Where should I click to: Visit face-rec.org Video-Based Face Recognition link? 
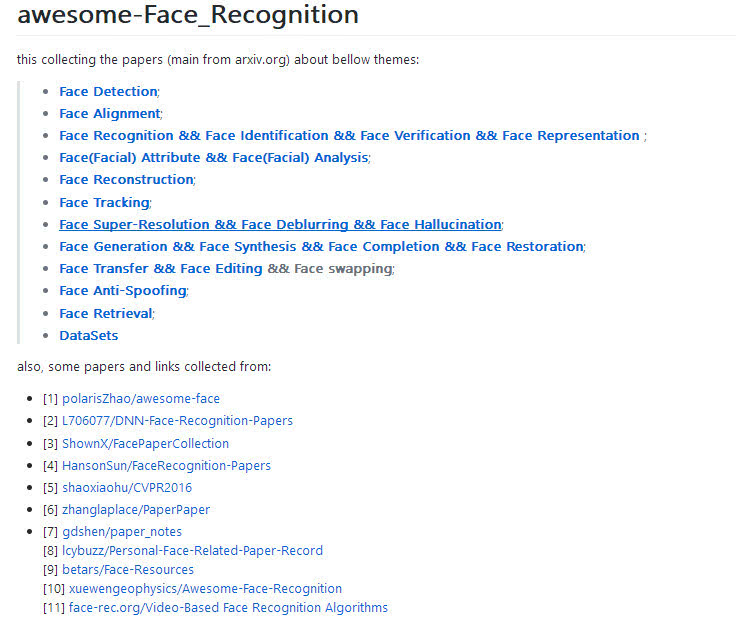coord(228,608)
